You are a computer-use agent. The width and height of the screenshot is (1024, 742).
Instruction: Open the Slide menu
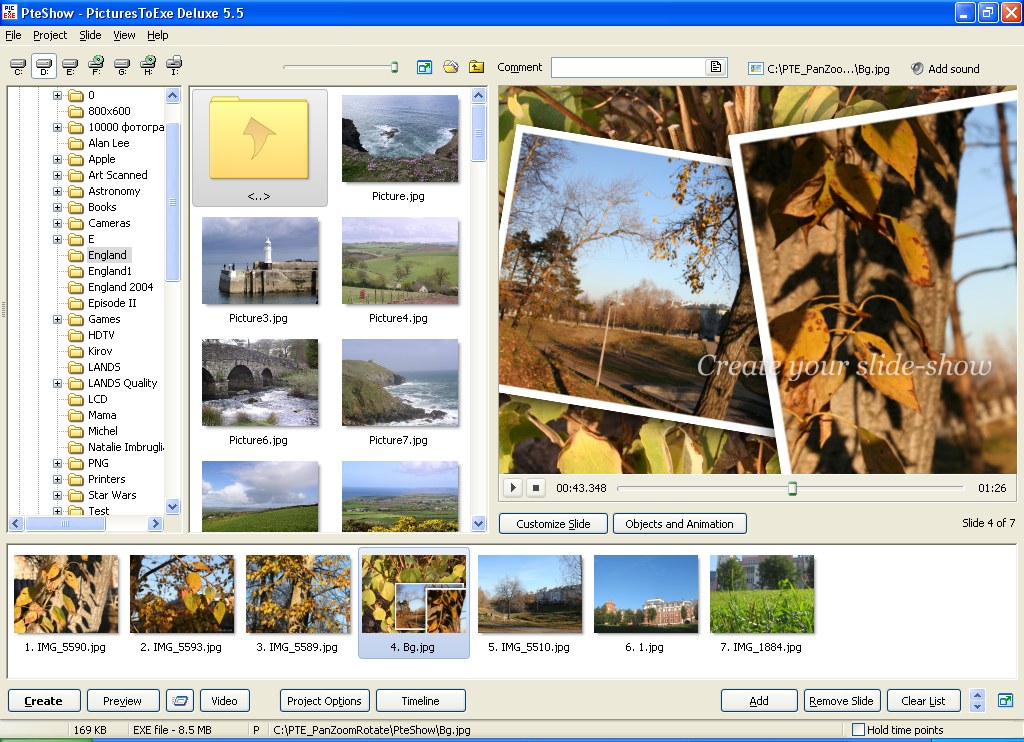click(x=90, y=35)
